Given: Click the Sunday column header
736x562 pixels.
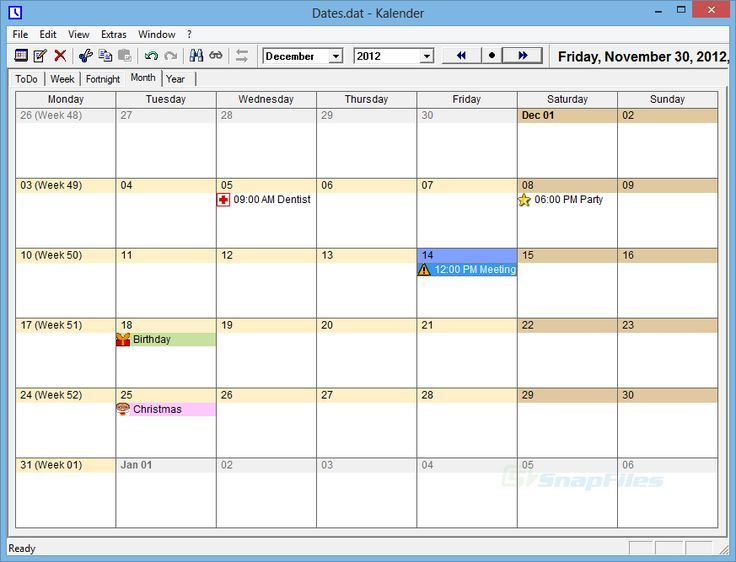Looking at the screenshot, I should [667, 99].
